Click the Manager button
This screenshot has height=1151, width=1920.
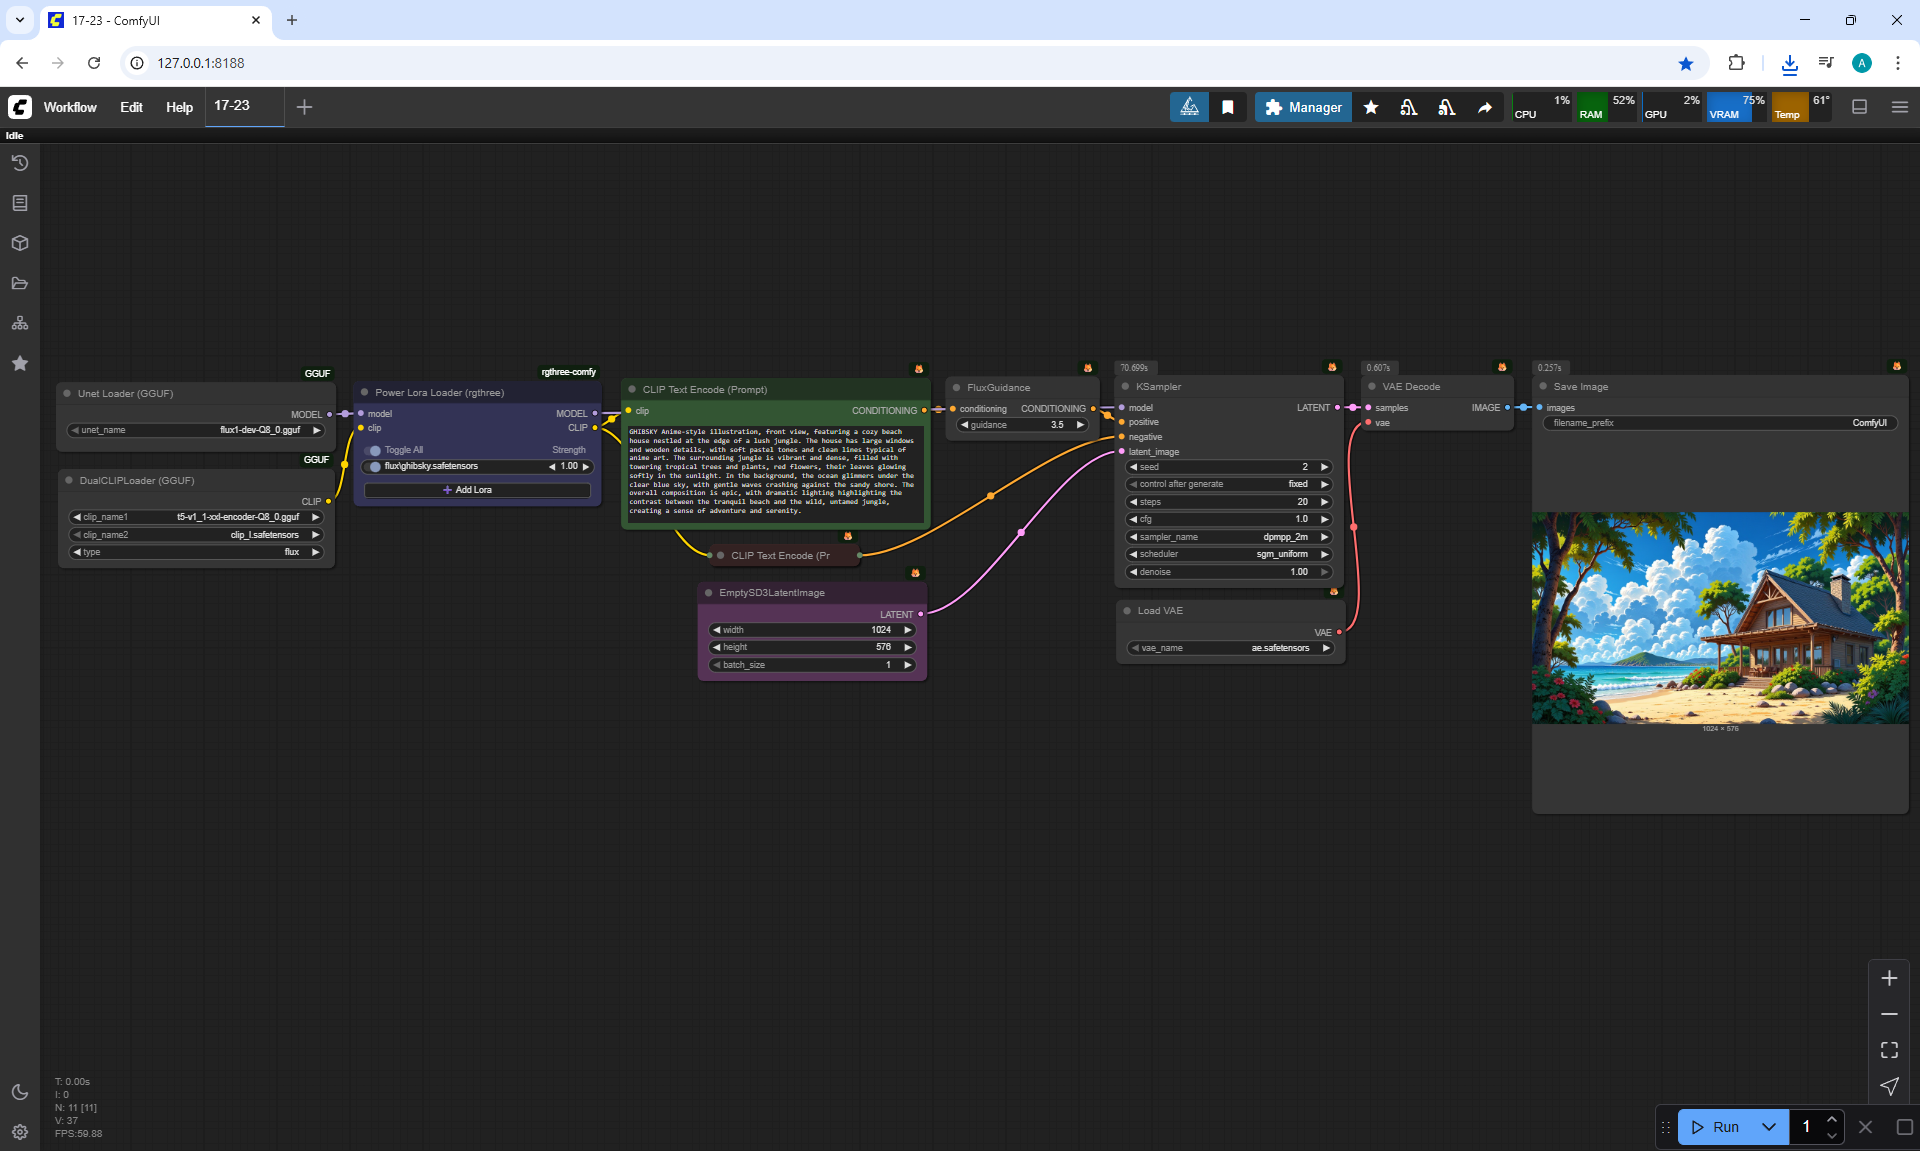tap(1303, 107)
